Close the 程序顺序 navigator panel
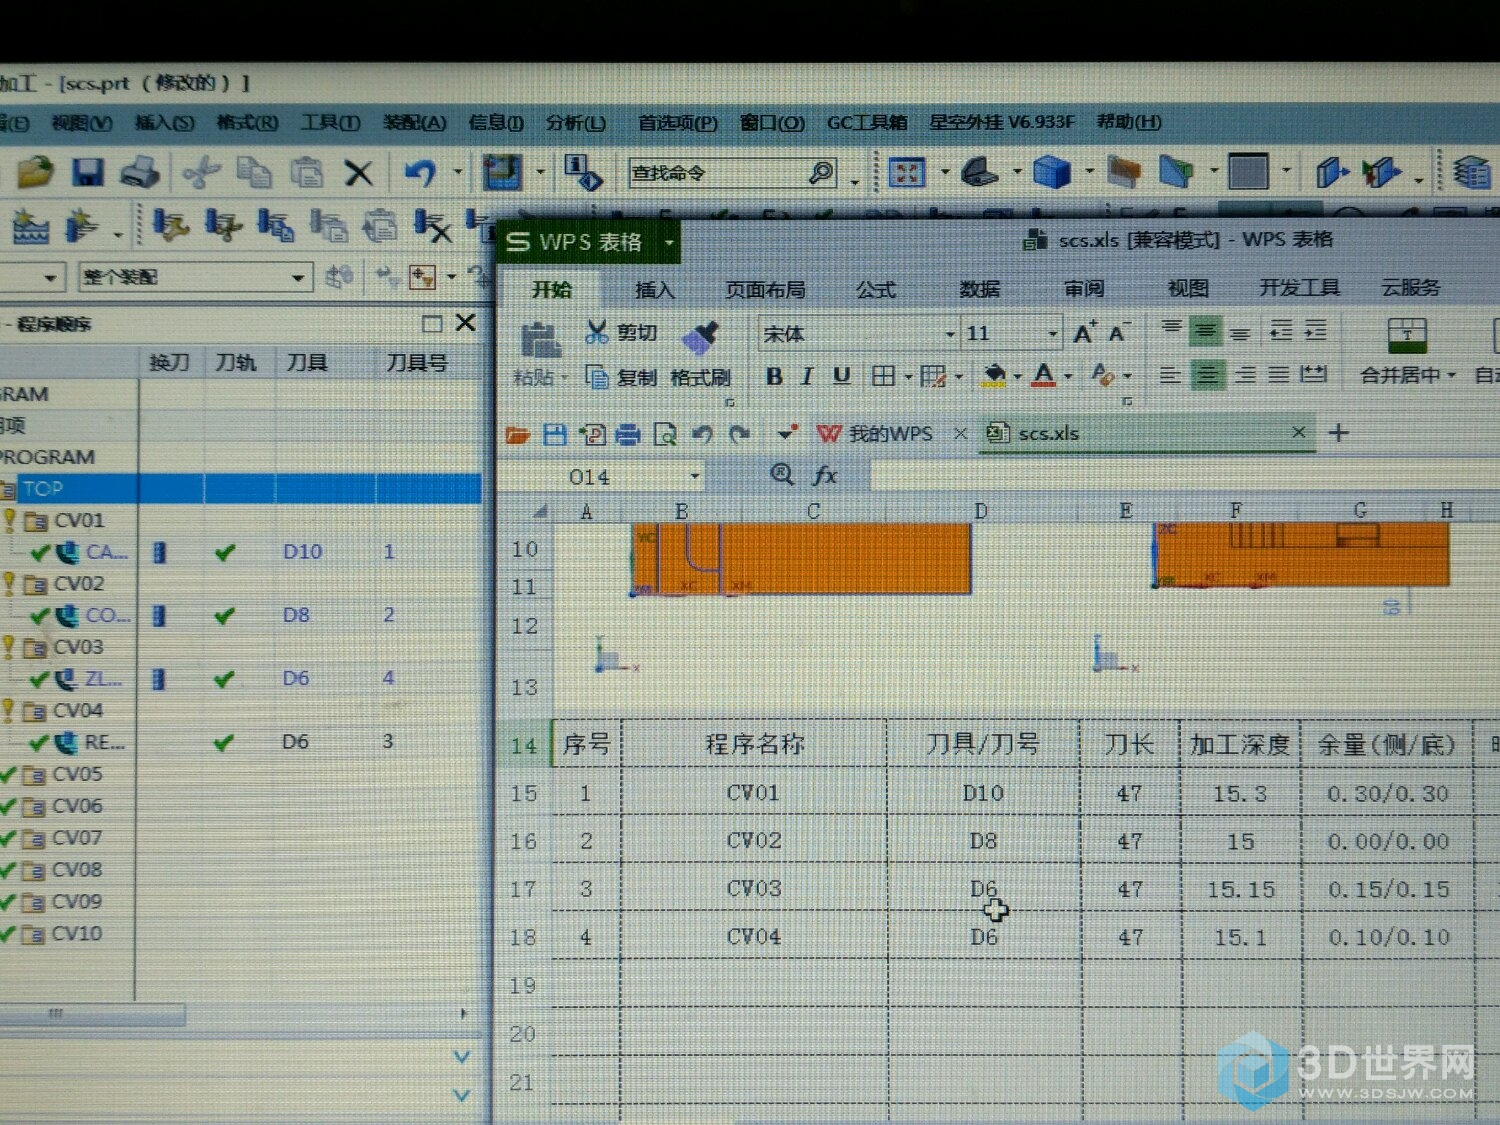This screenshot has height=1125, width=1500. 466,323
